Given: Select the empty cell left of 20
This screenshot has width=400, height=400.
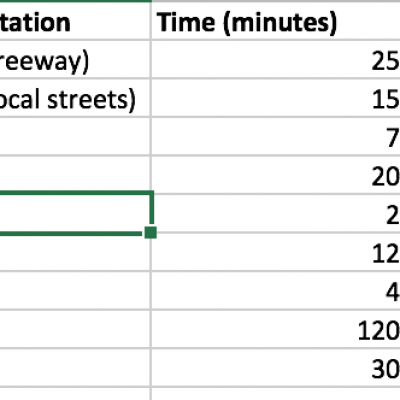Looking at the screenshot, I should (75, 175).
